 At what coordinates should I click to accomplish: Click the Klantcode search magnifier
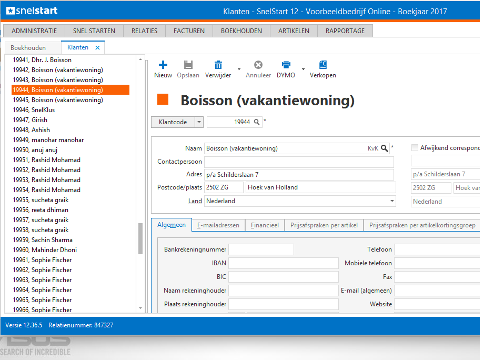click(x=257, y=122)
